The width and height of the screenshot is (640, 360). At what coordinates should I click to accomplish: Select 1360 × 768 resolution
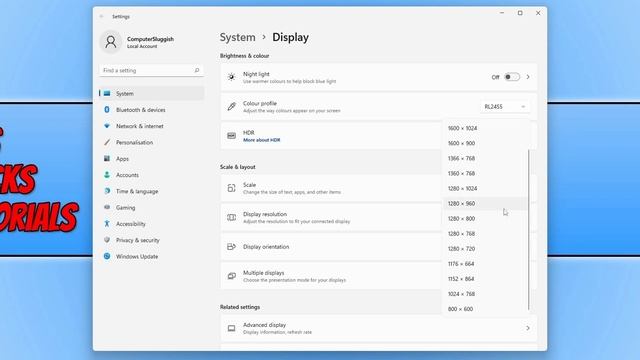(x=485, y=173)
